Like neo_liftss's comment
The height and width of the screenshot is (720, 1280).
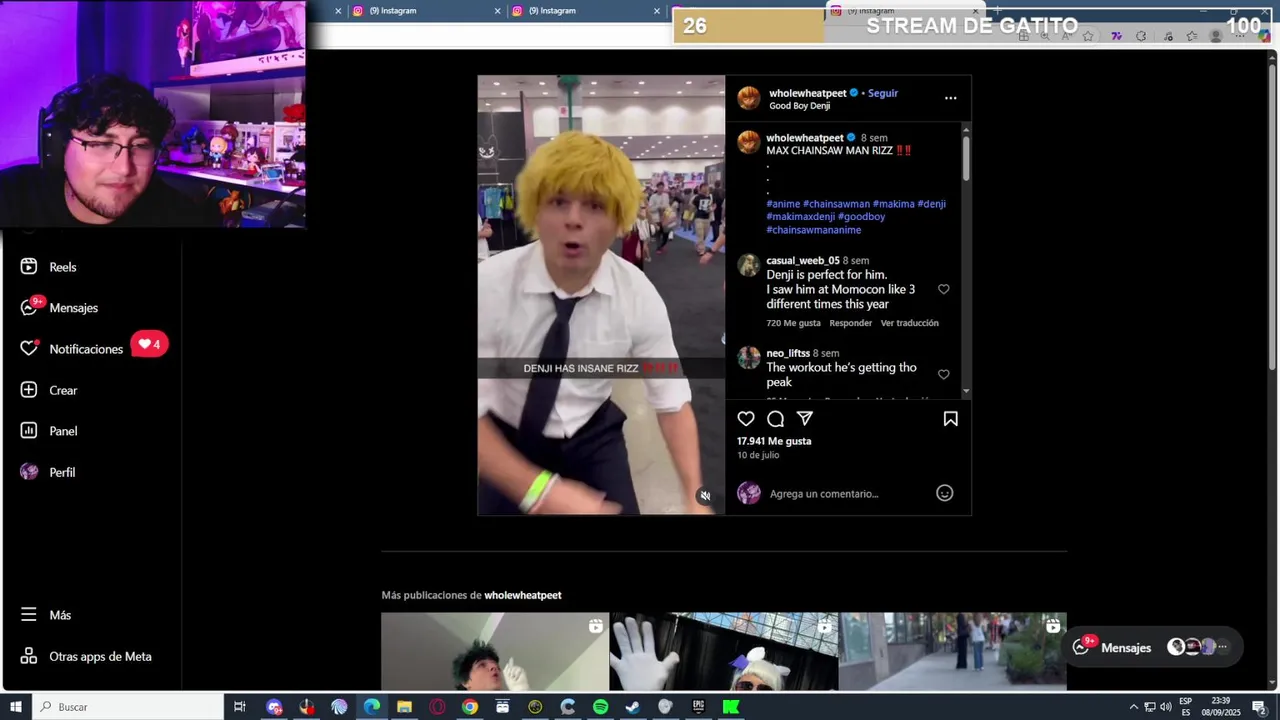click(x=943, y=374)
